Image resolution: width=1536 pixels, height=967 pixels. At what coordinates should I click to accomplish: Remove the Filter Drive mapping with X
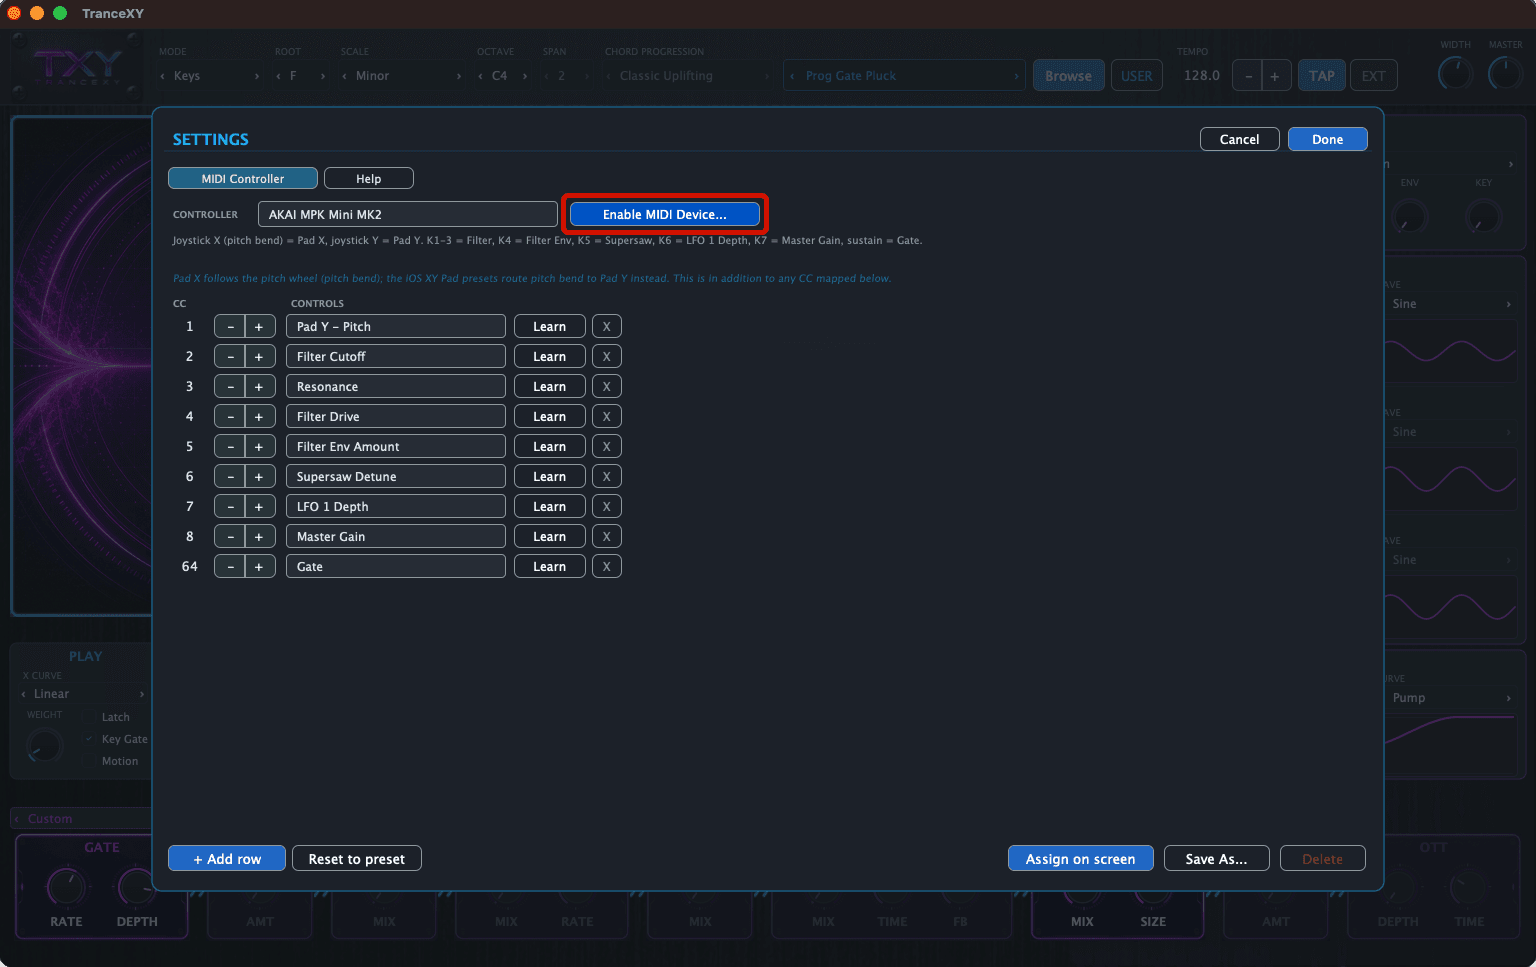click(x=606, y=416)
